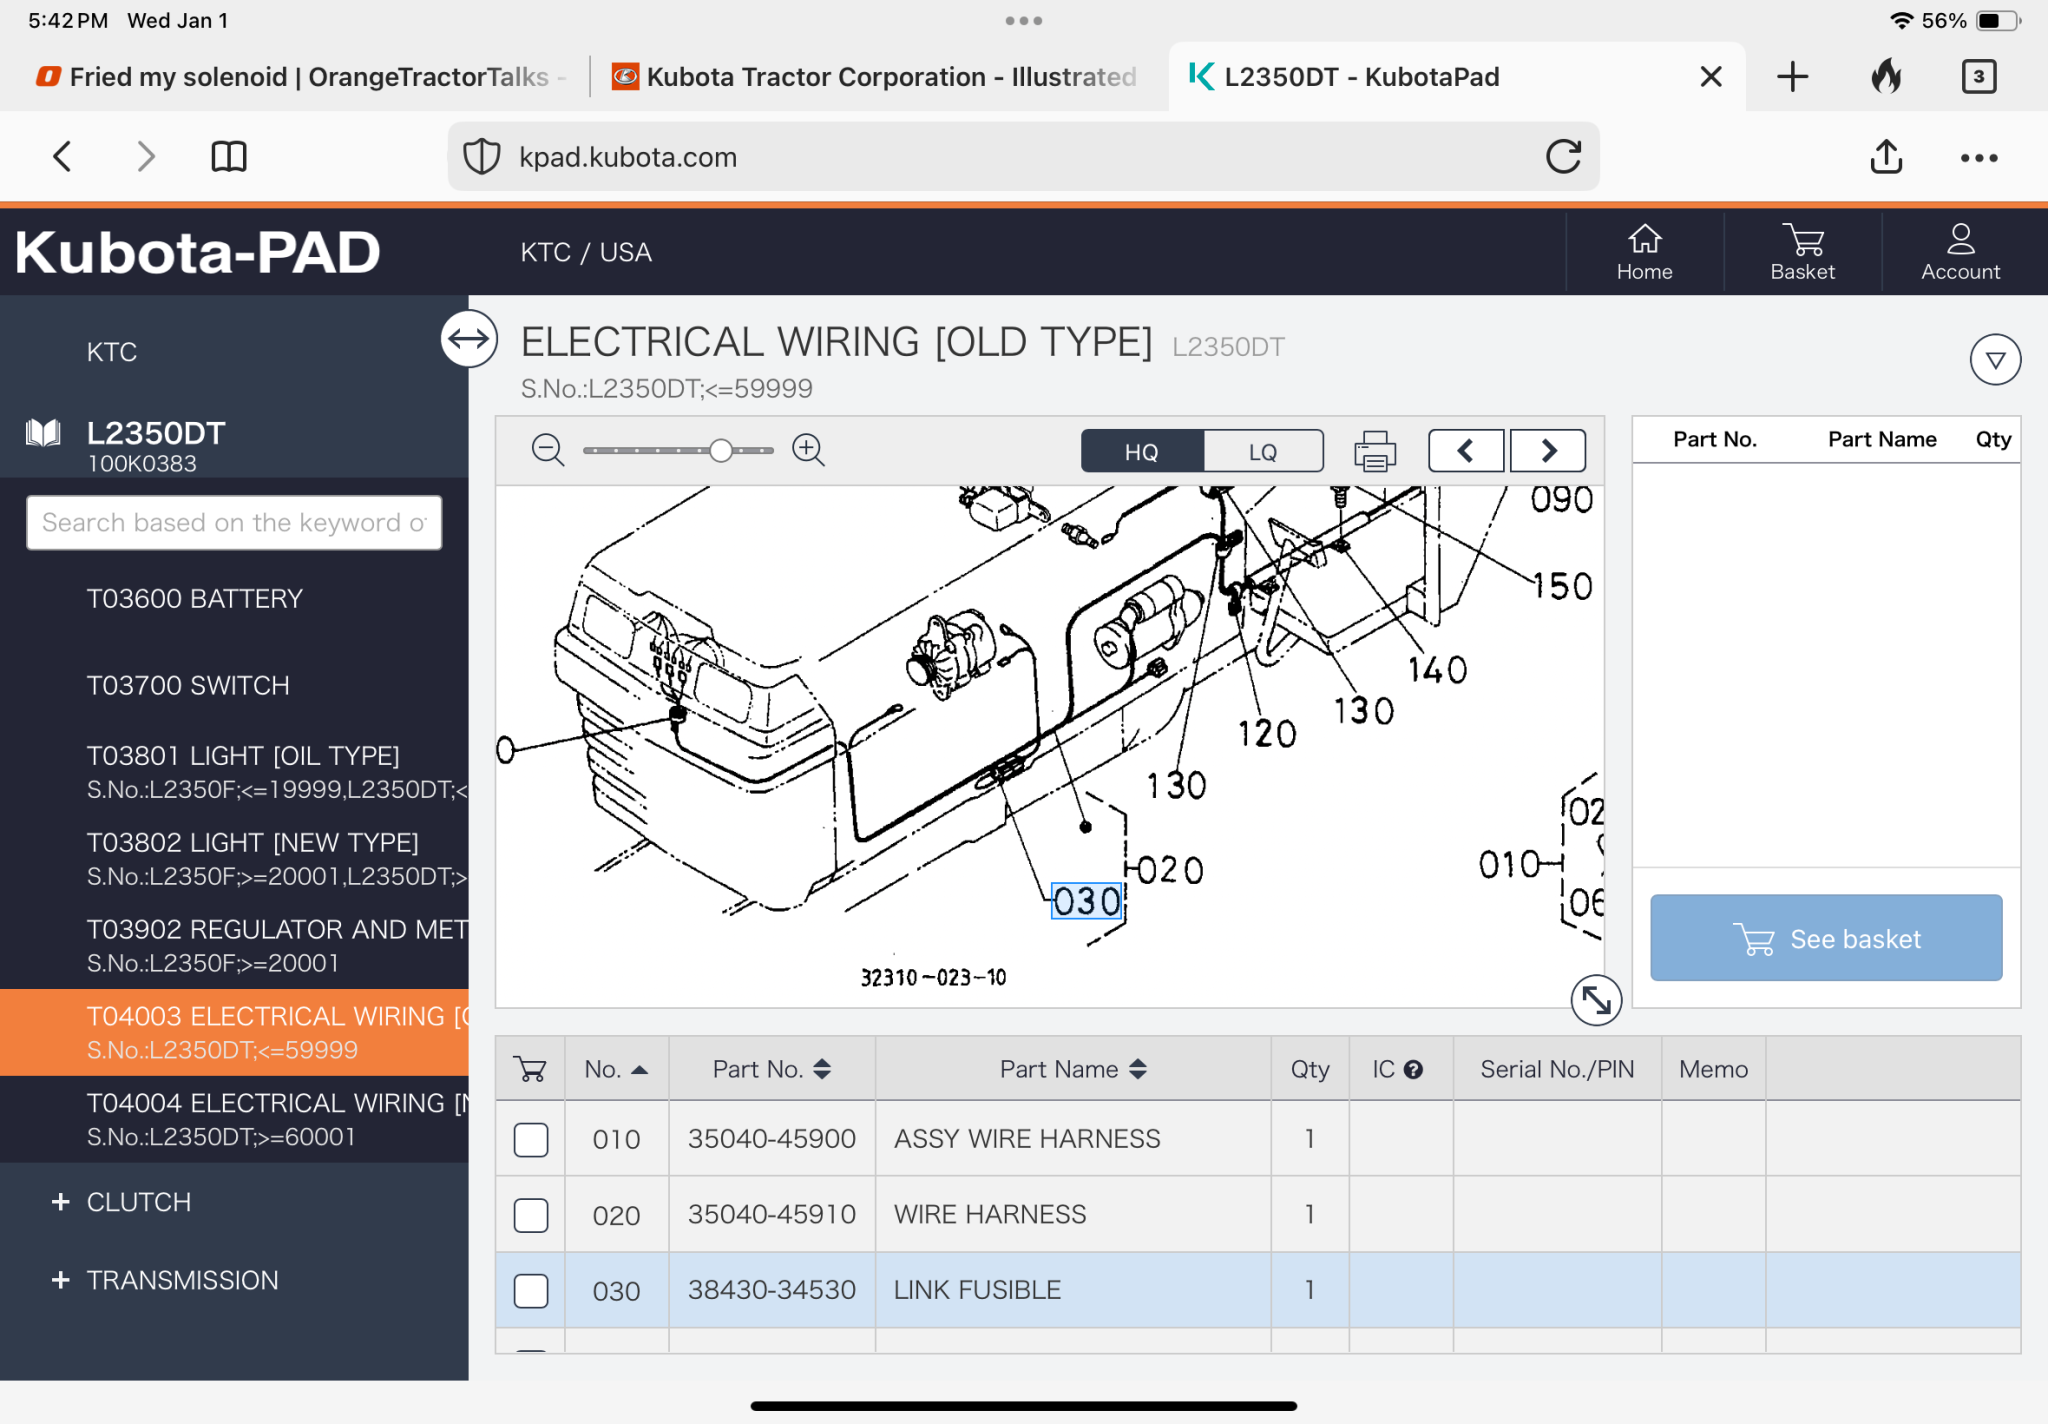Go forward with the browser forward arrow
Image resolution: width=2048 pixels, height=1424 pixels.
click(x=146, y=156)
